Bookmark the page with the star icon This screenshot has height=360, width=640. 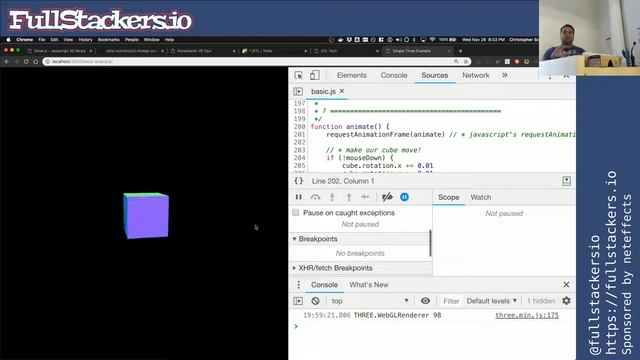466,62
